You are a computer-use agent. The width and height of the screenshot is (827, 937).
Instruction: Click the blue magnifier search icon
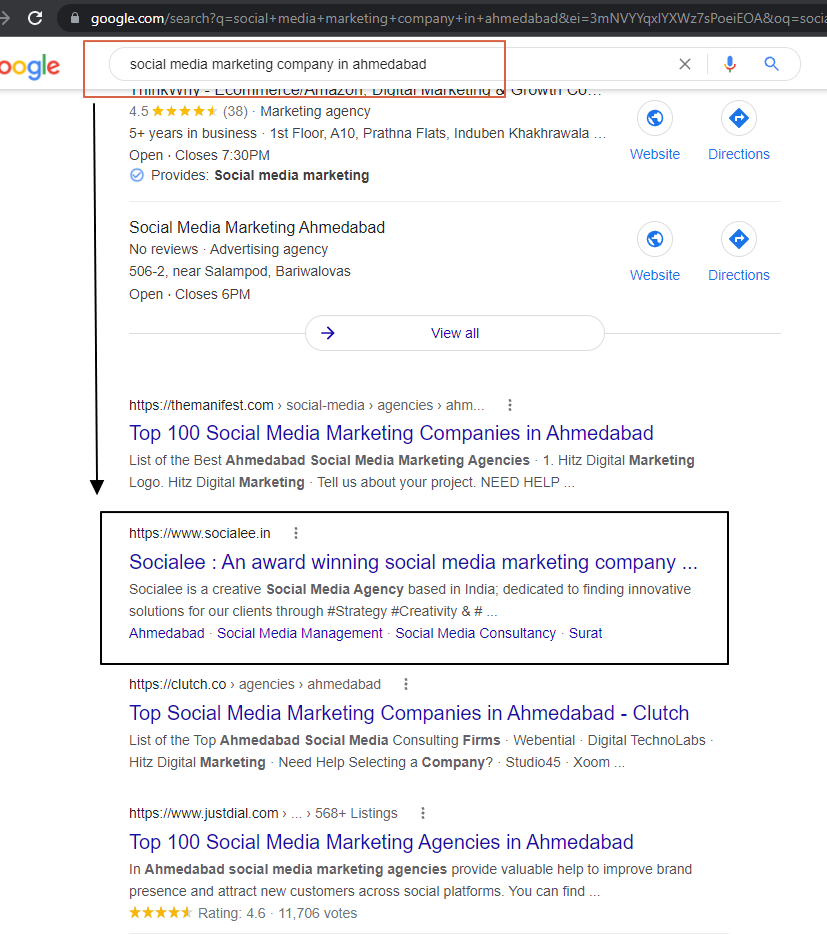(771, 64)
